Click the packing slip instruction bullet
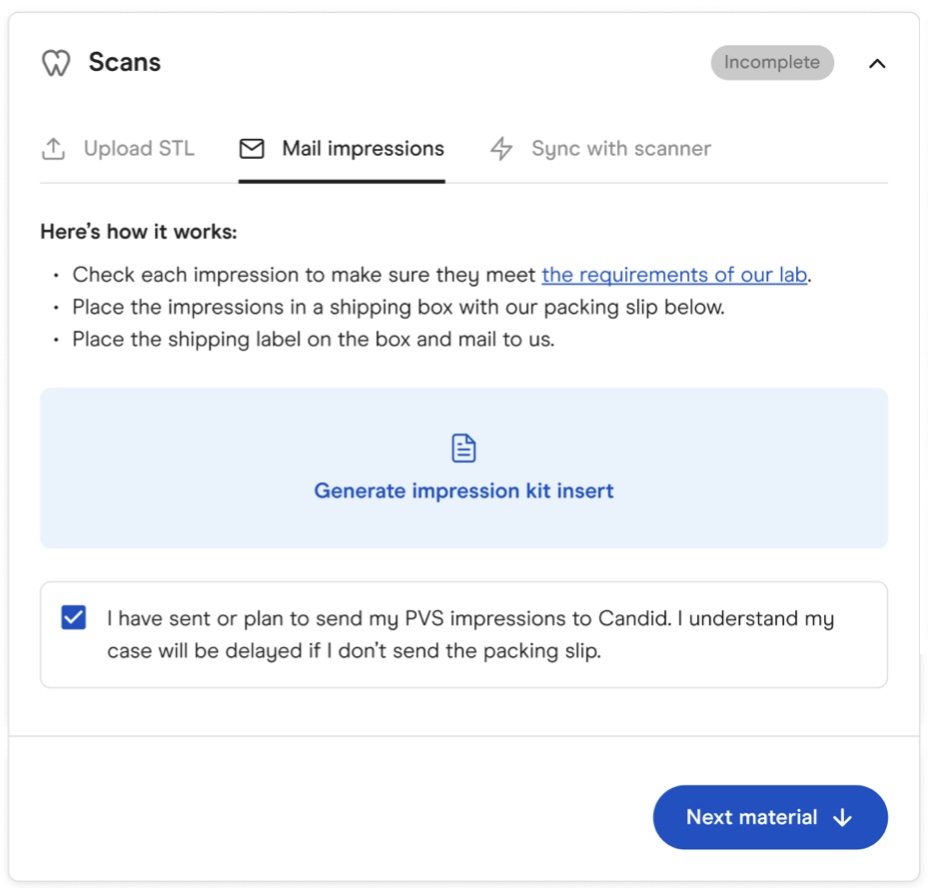Image resolution: width=932 pixels, height=888 pixels. (x=398, y=307)
